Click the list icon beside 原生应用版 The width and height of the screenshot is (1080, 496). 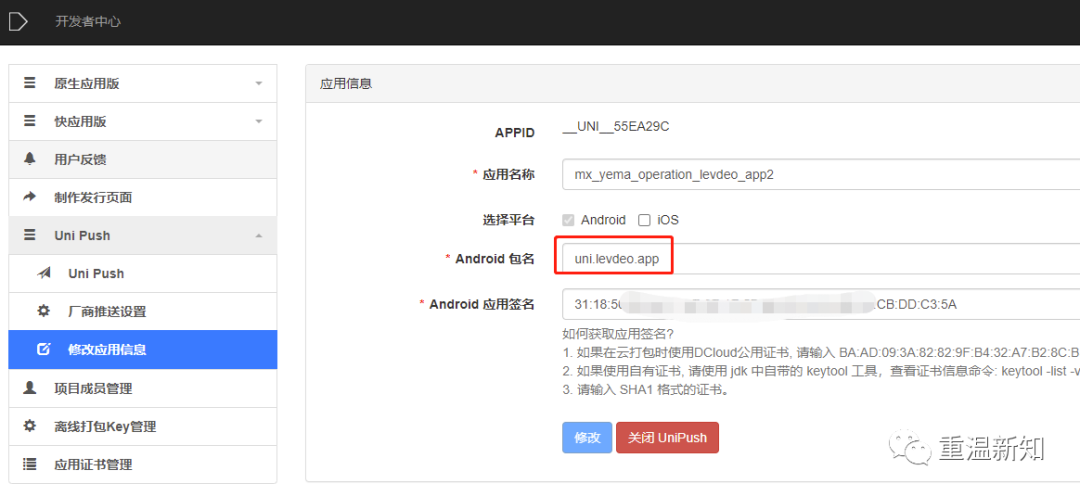click(30, 83)
